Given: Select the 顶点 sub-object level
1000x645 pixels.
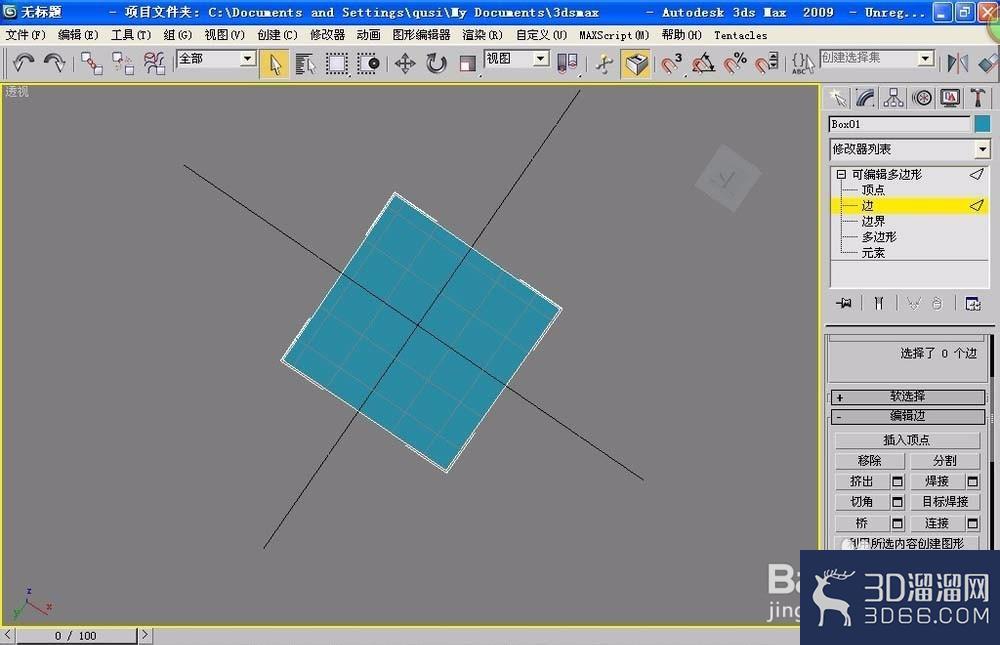Looking at the screenshot, I should 873,189.
